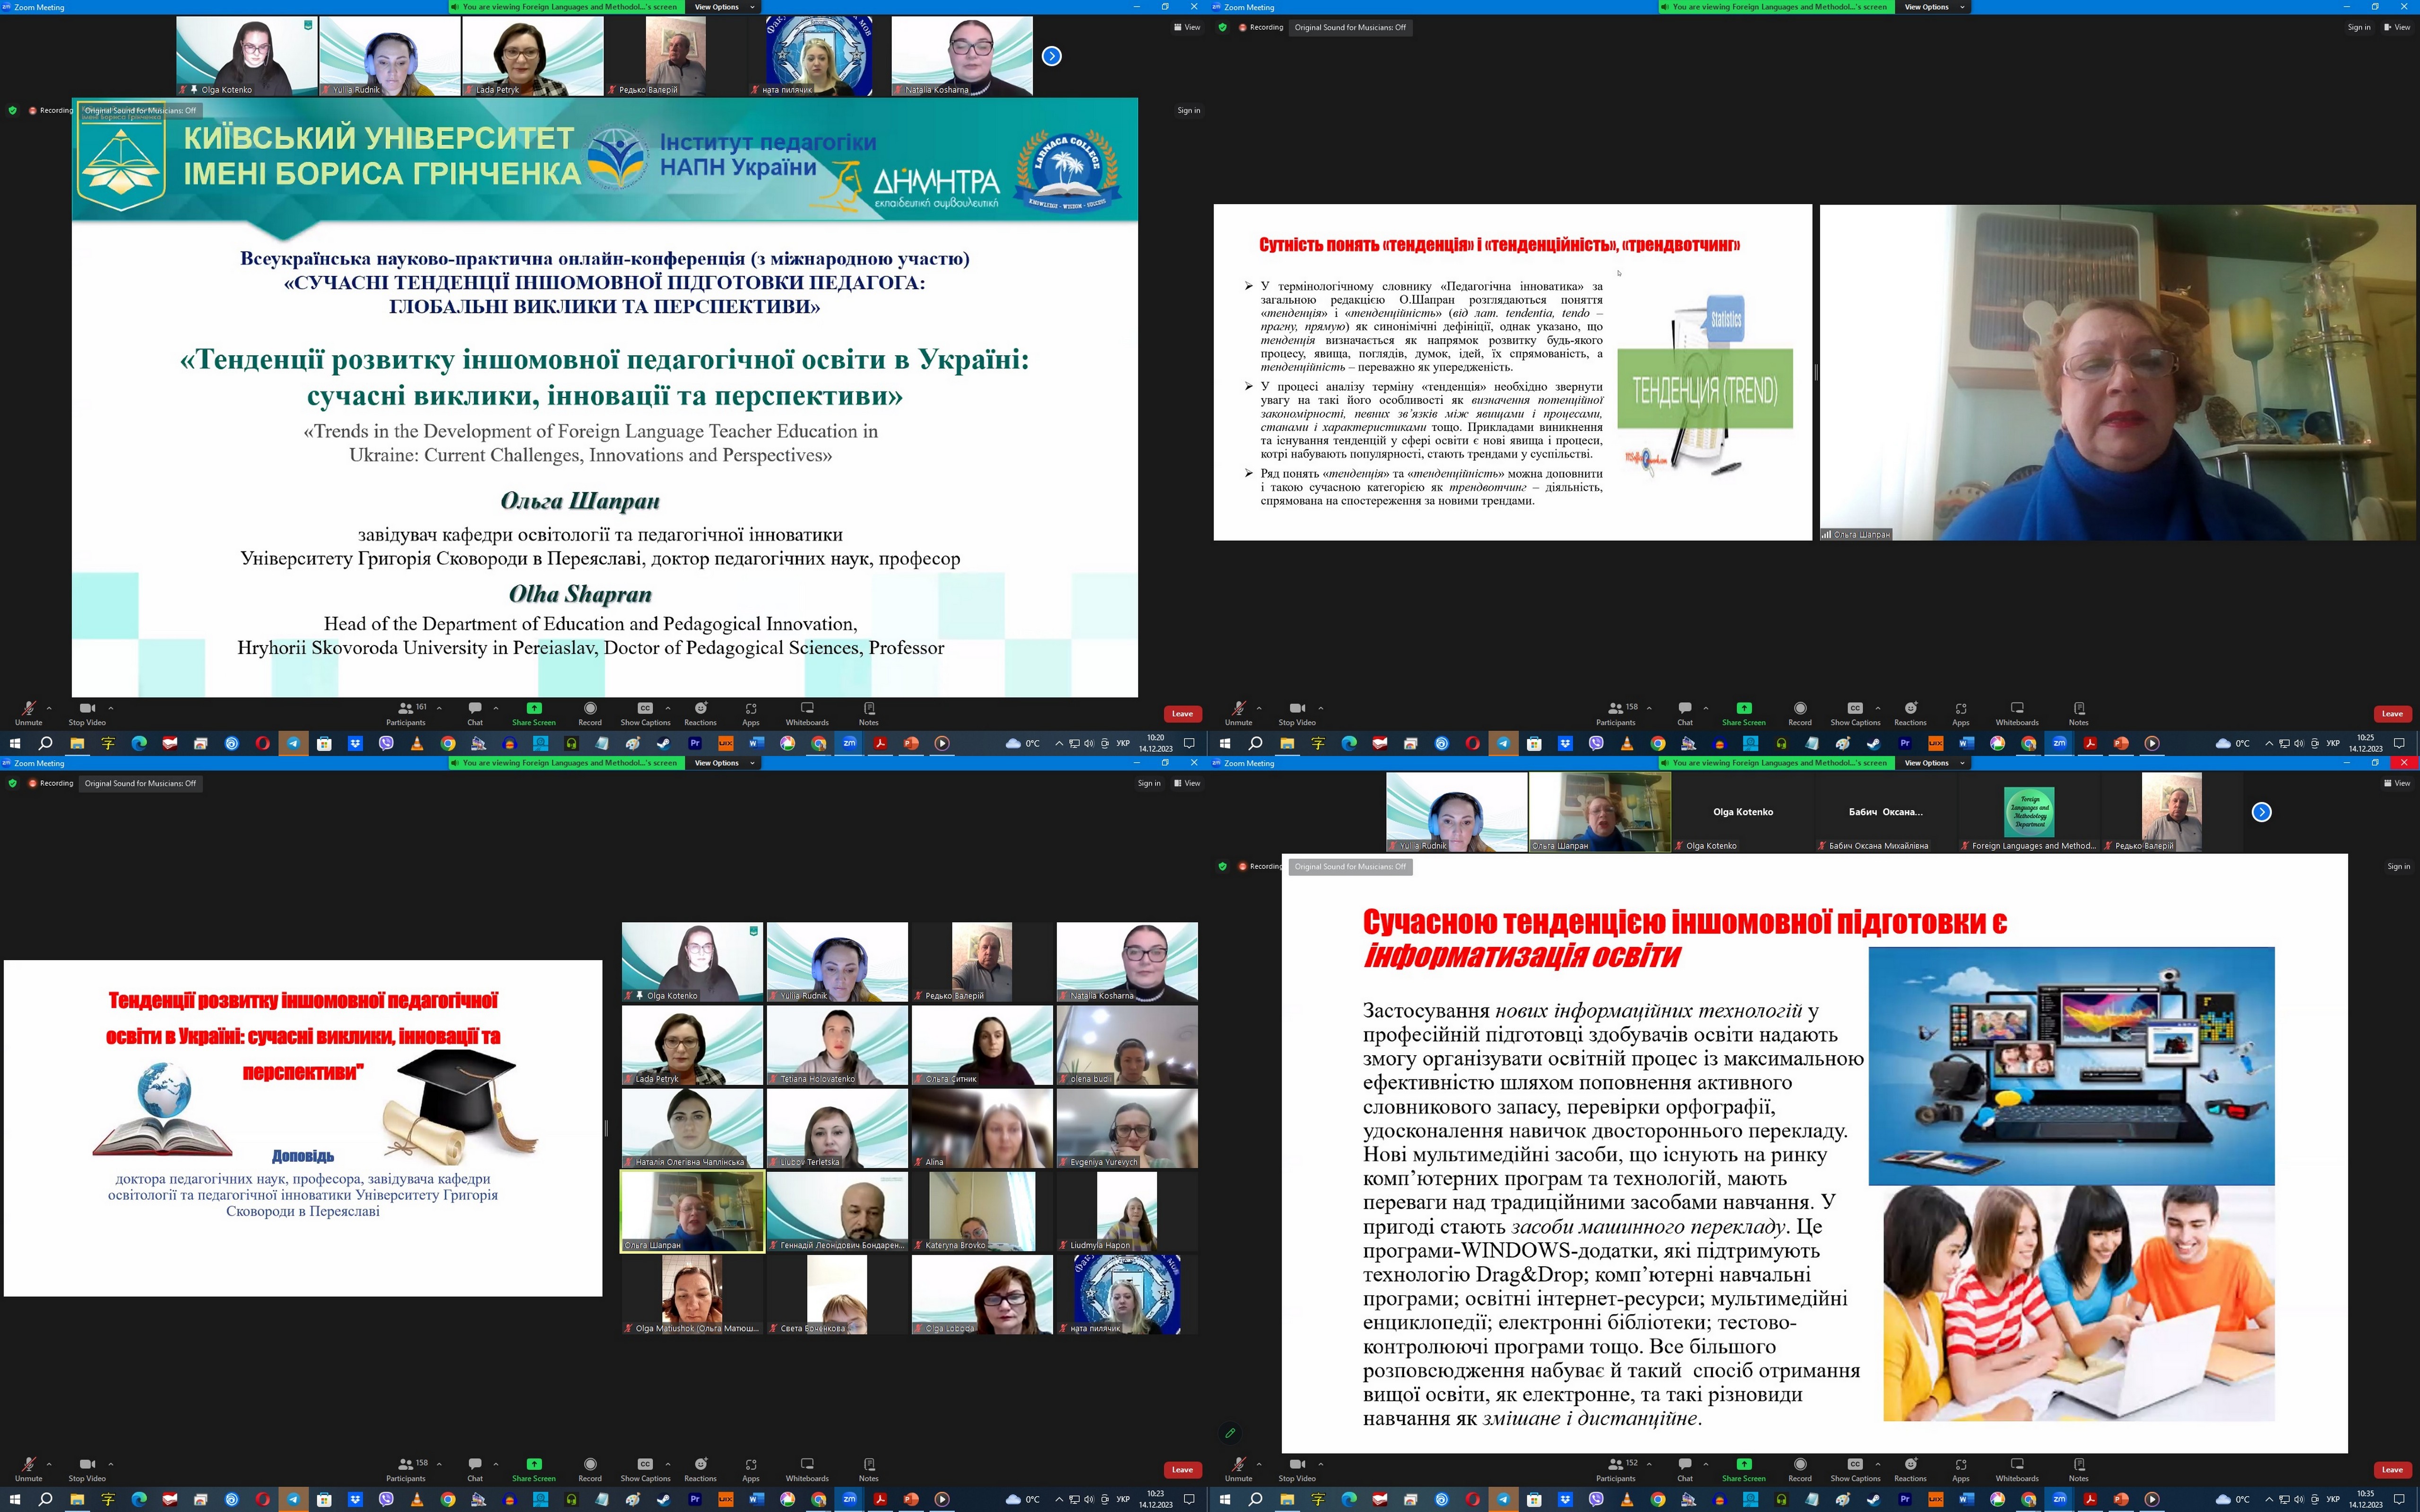The height and width of the screenshot is (1512, 2420).
Task: Click next-page arrow beside Natalia Kosharna's top thumbnail
Action: tap(1051, 56)
